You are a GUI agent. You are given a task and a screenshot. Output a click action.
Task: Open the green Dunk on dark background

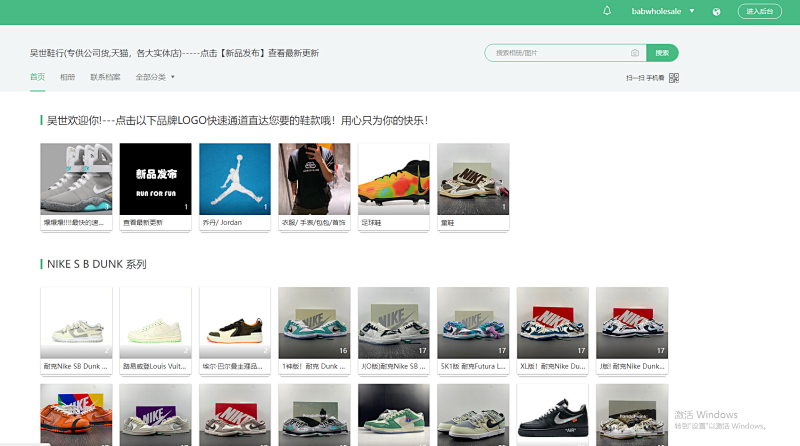coord(394,415)
